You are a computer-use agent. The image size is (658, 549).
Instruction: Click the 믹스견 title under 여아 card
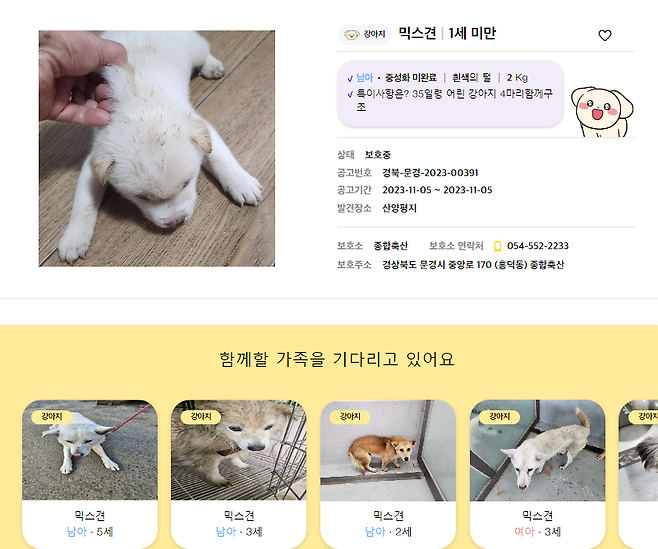tap(538, 515)
